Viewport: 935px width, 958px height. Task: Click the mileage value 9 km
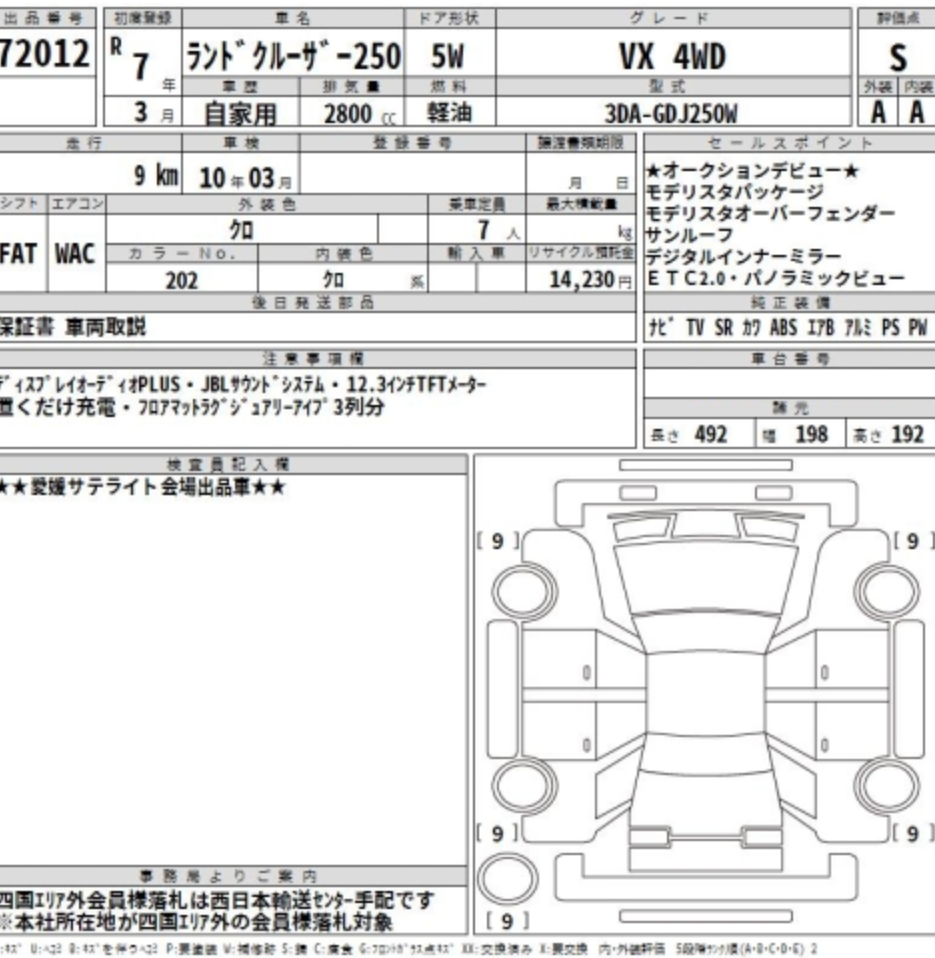[156, 177]
